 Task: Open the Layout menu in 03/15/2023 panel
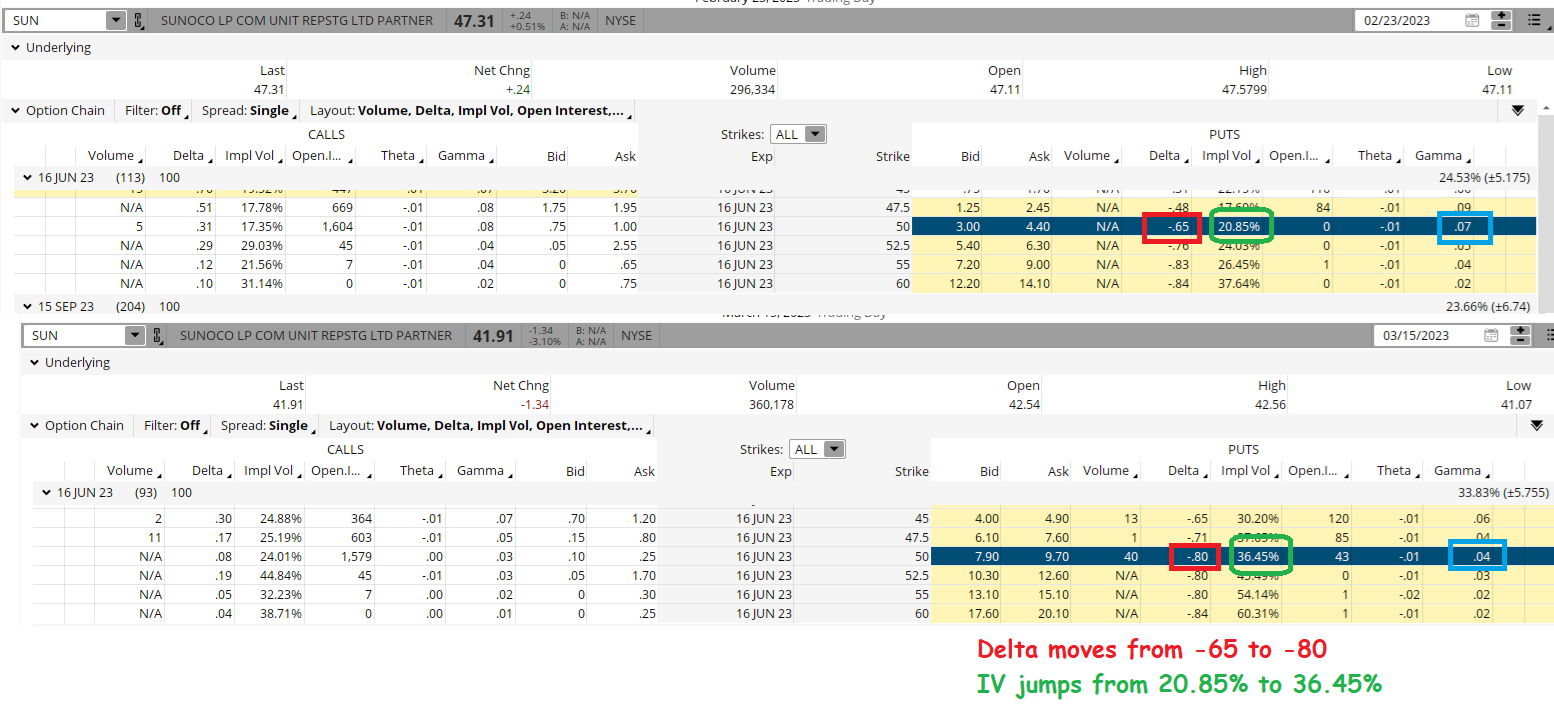tap(490, 425)
